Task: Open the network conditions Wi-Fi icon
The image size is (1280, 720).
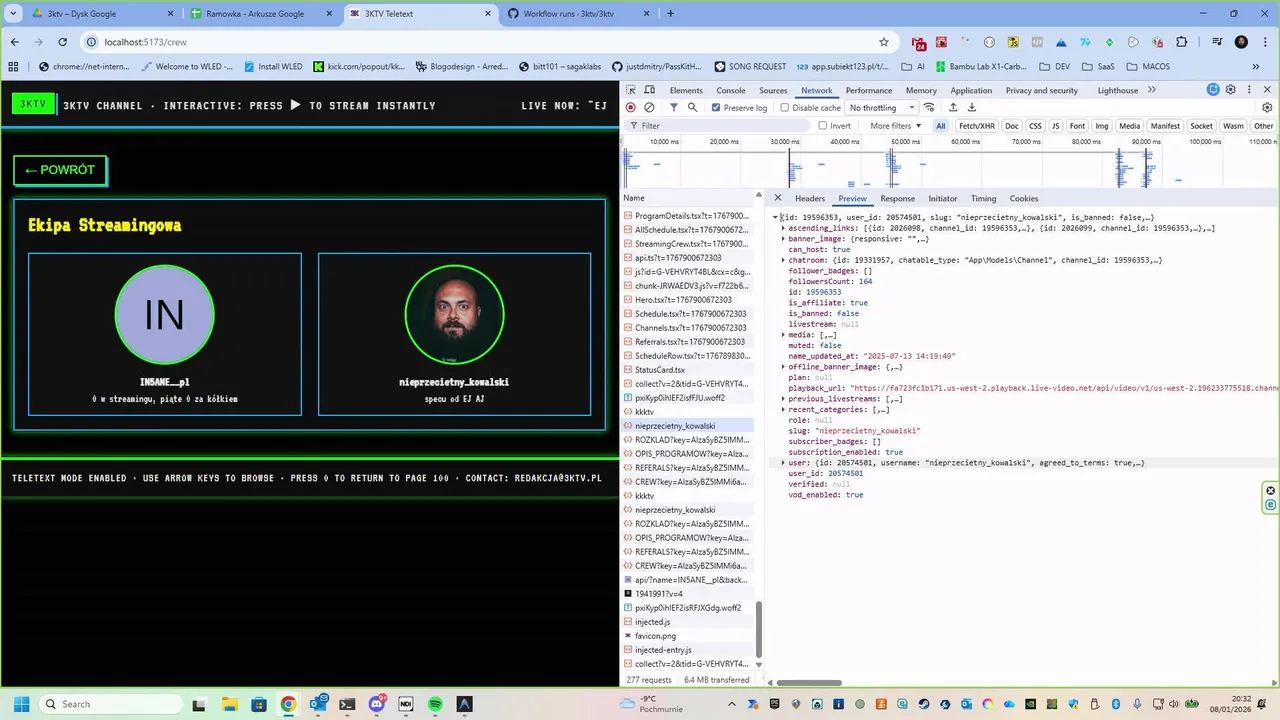Action: click(929, 107)
